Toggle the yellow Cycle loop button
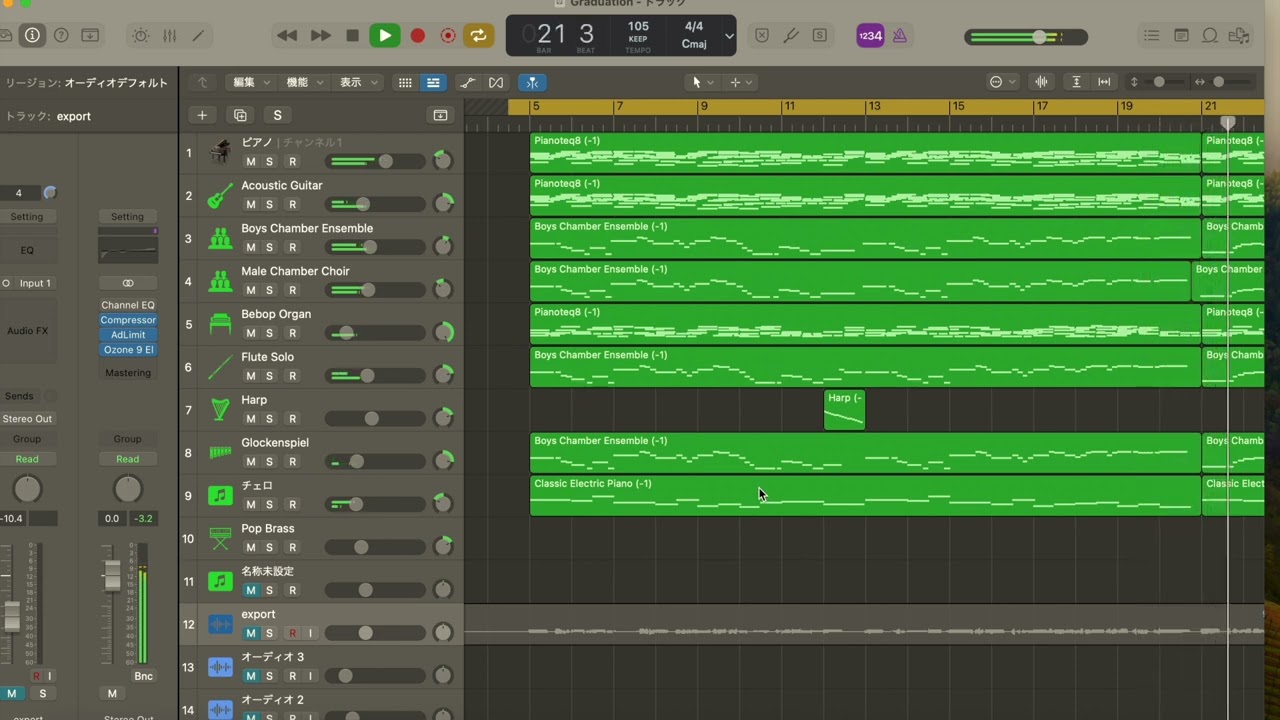1280x720 pixels. (478, 36)
